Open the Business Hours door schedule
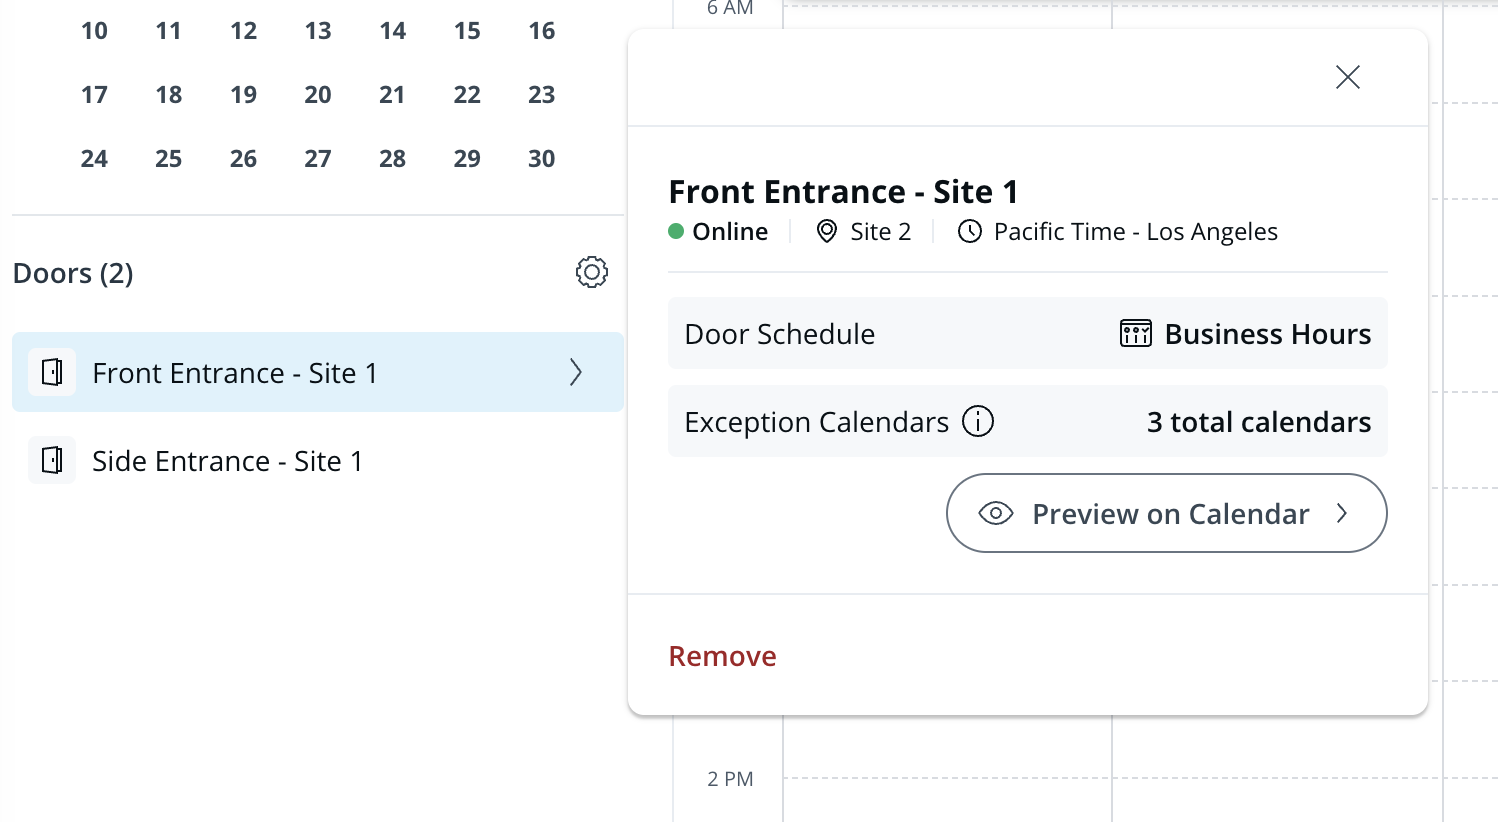The width and height of the screenshot is (1498, 822). pyautogui.click(x=1267, y=334)
